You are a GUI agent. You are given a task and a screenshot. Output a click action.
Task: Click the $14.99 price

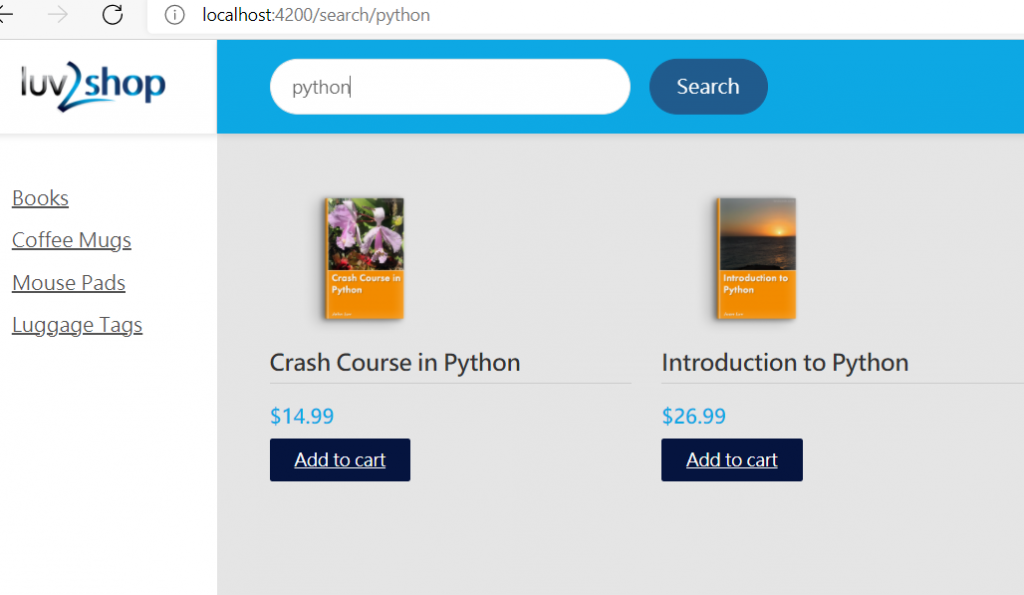pos(302,416)
